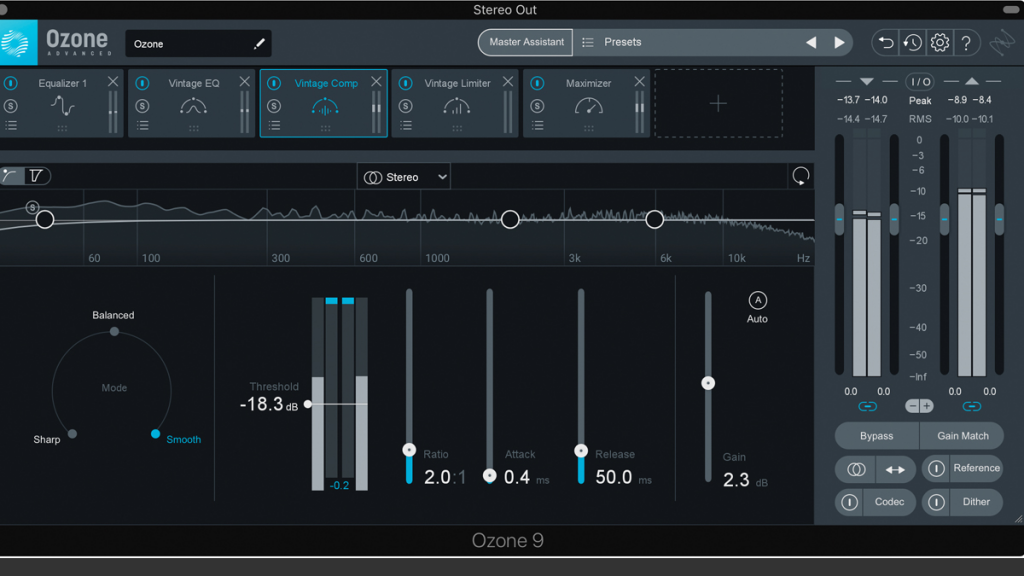Screen dimensions: 1024x576
Task: Select the Smooth compression mode
Action: [156, 434]
